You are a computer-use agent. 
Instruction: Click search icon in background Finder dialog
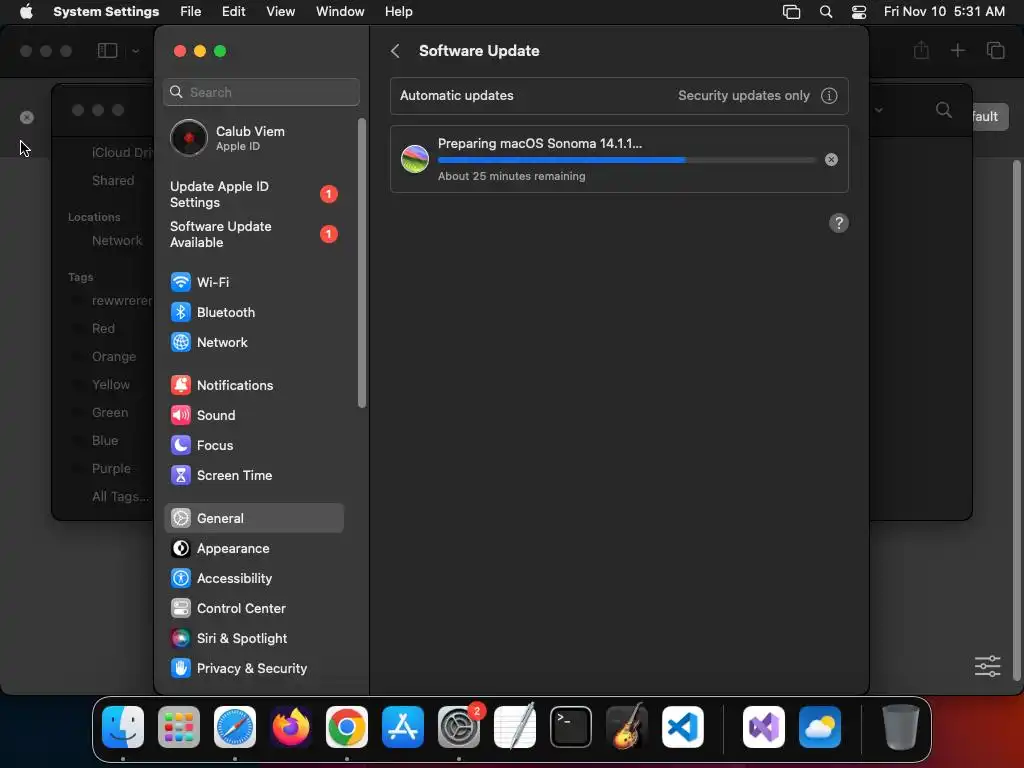943,110
